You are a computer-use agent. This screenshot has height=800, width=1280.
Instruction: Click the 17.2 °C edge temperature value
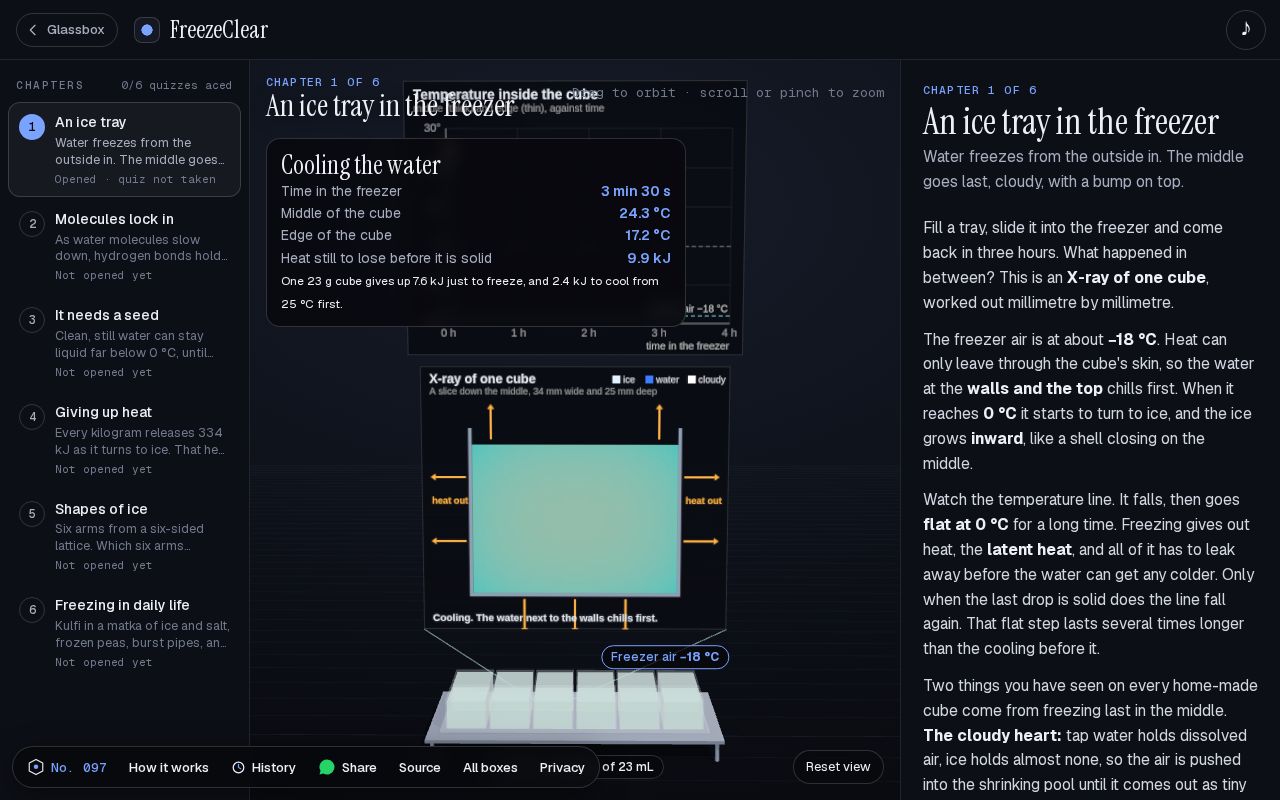click(x=648, y=235)
